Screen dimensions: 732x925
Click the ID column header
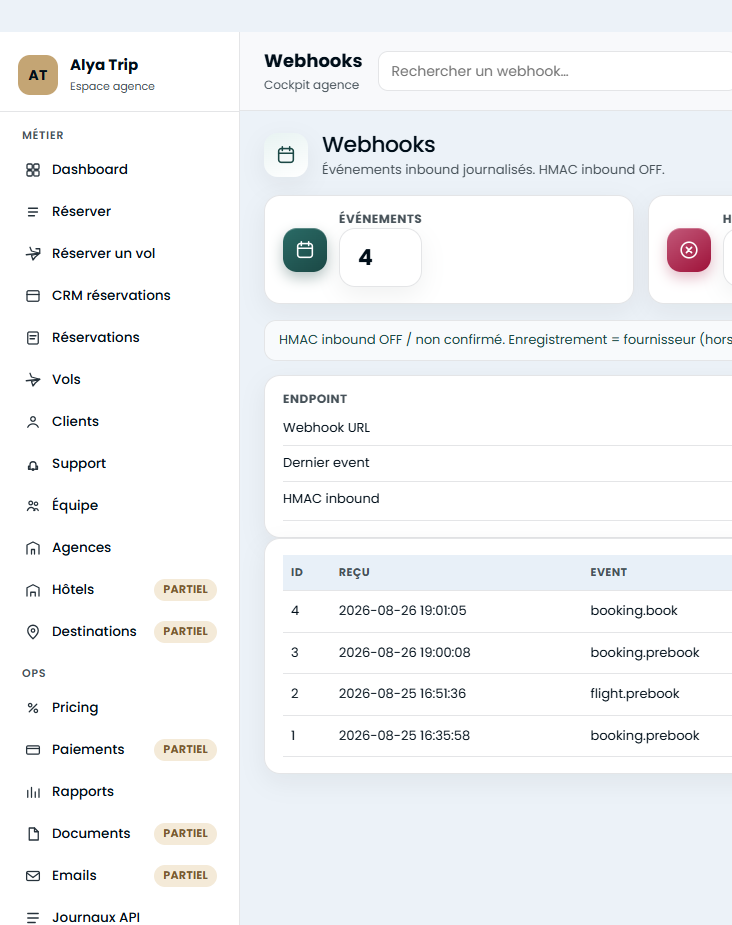(x=297, y=572)
